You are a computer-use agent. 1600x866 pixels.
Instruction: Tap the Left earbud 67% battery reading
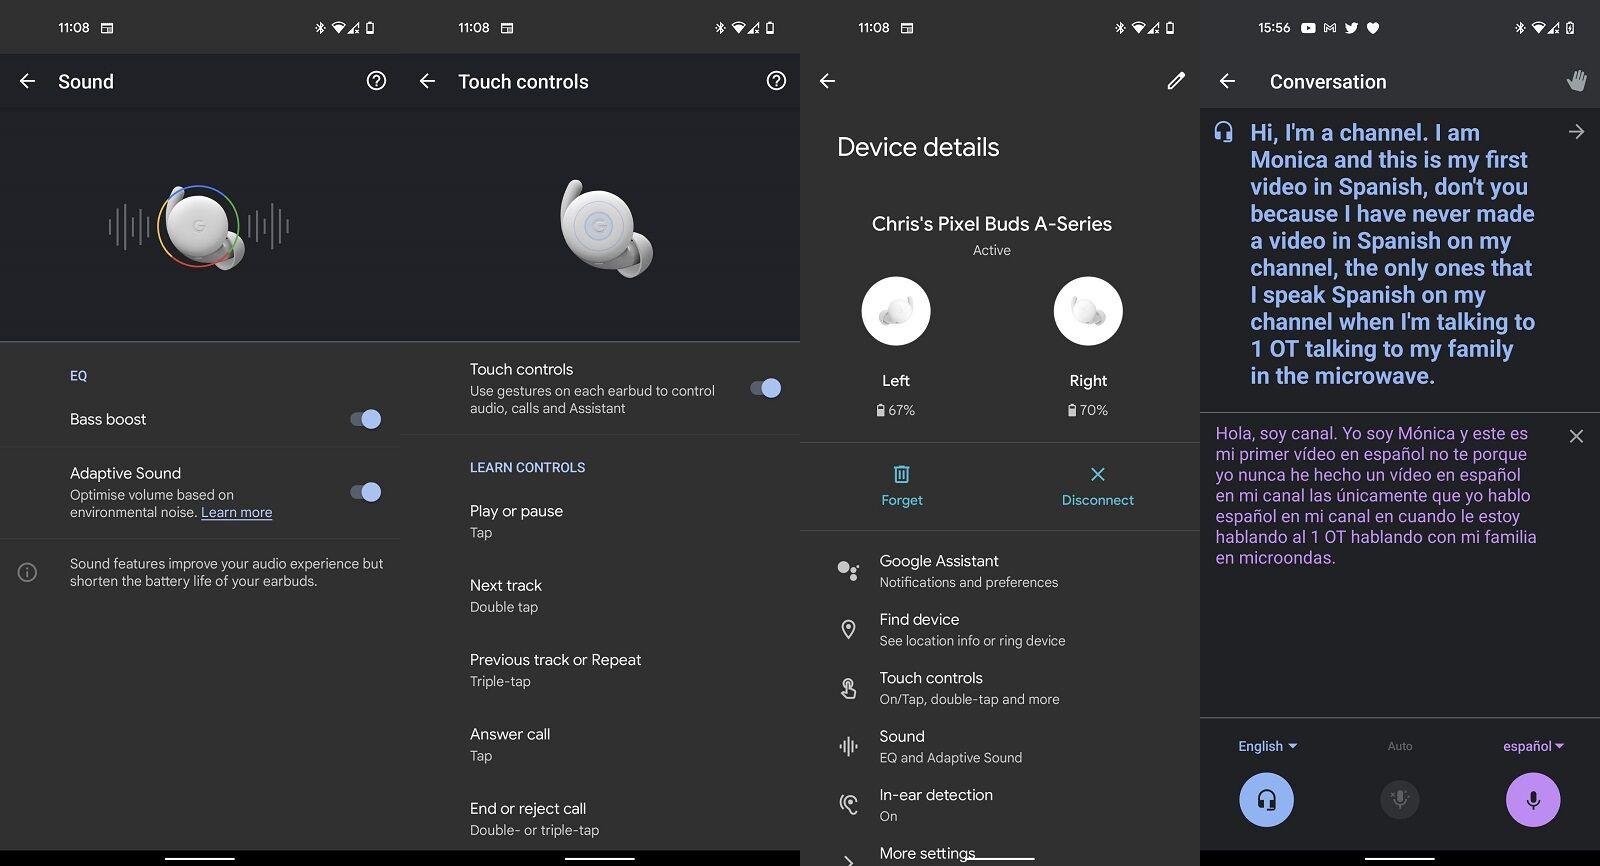[896, 410]
